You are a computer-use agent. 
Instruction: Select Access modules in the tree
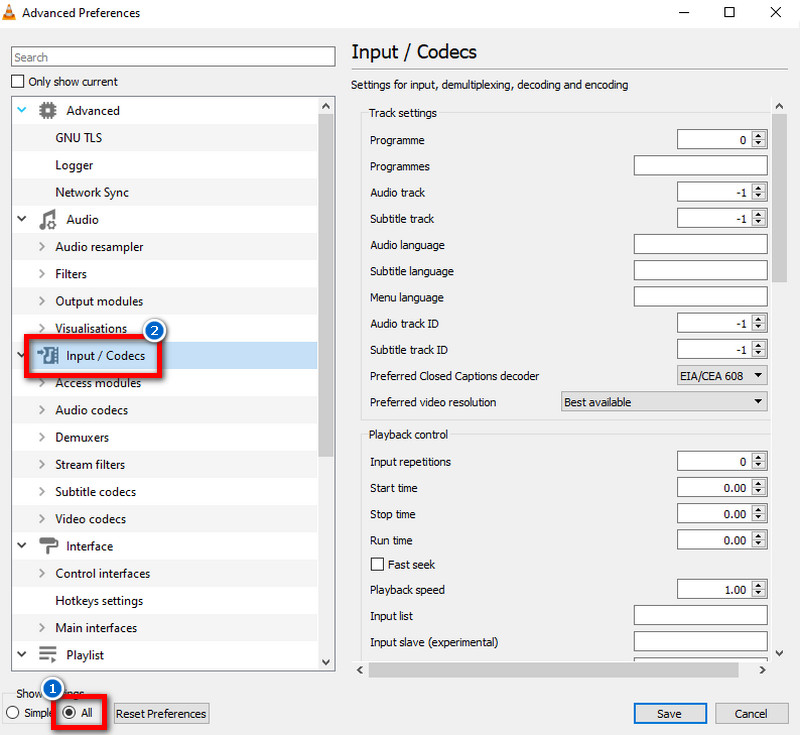point(98,383)
